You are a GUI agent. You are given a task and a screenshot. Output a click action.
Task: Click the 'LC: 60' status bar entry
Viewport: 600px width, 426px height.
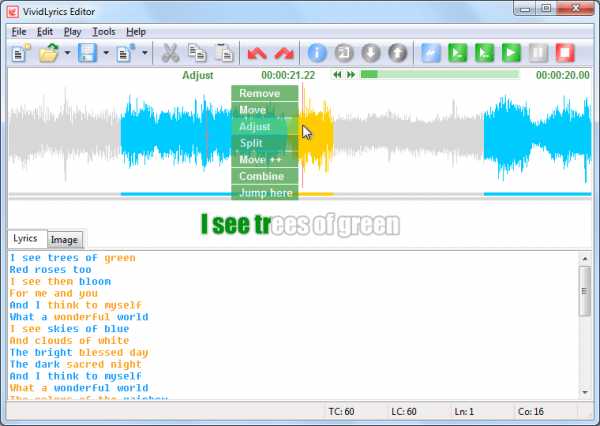click(404, 412)
